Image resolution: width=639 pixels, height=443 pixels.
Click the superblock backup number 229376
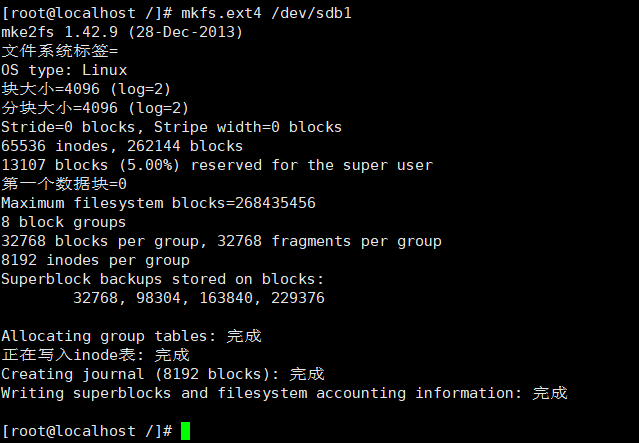(298, 298)
